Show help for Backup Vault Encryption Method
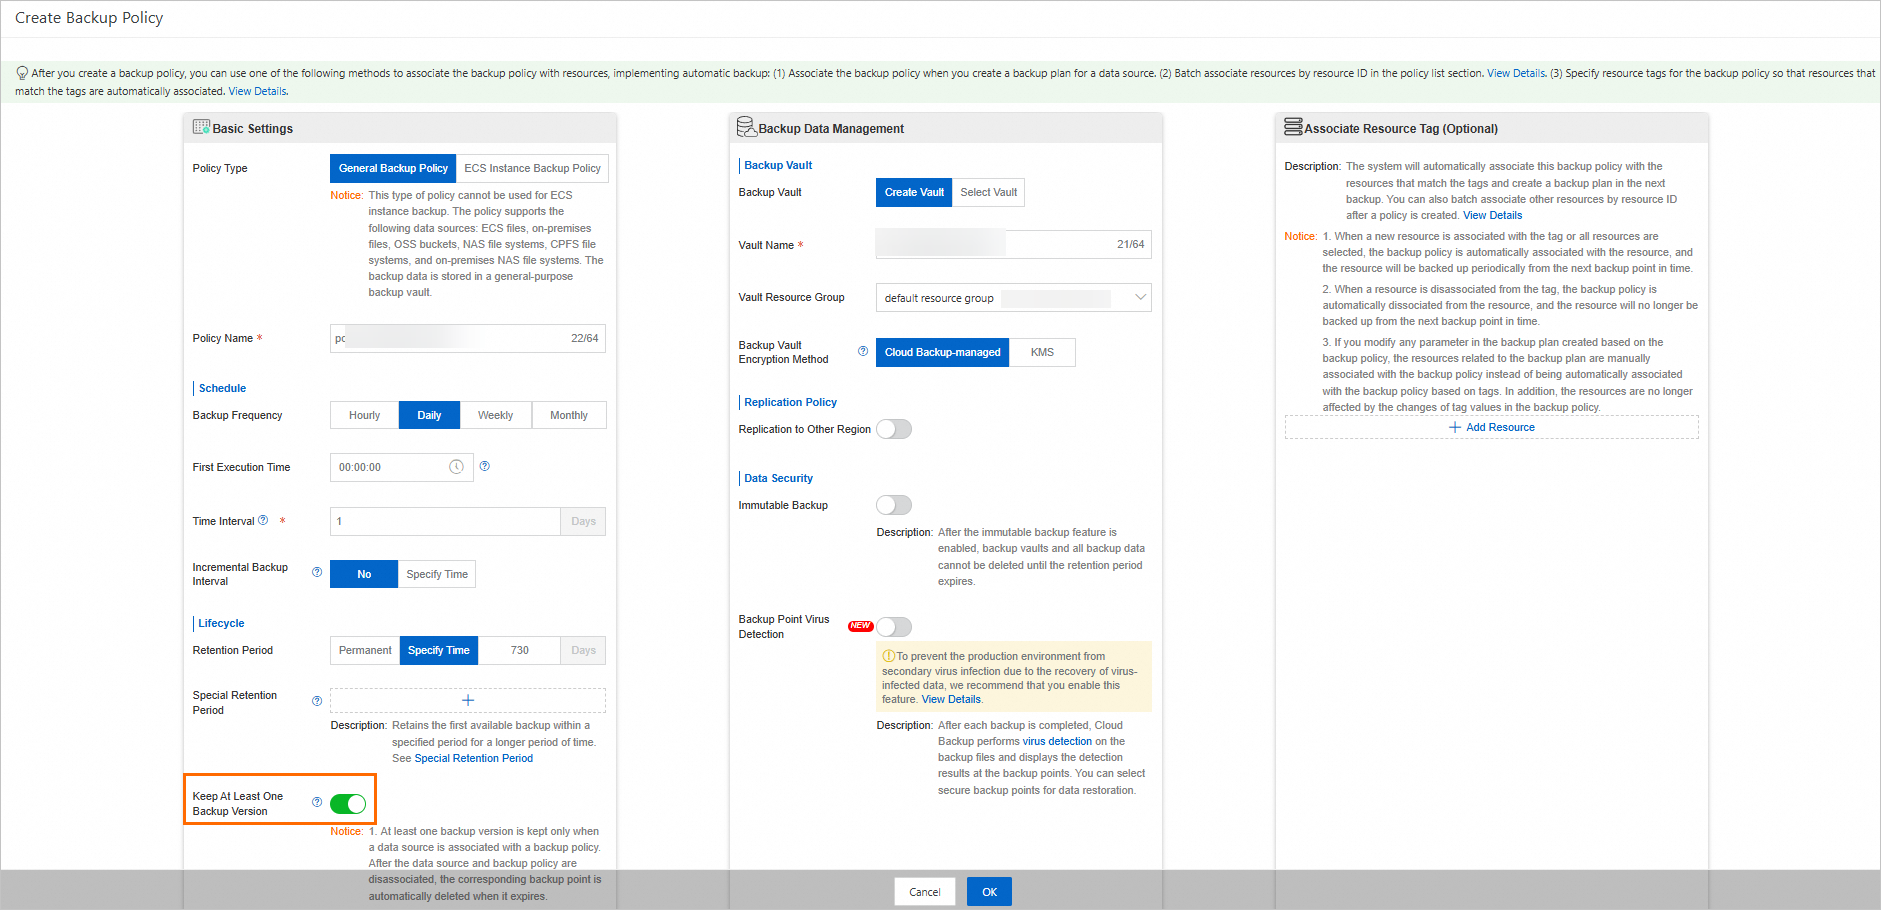This screenshot has width=1881, height=910. [x=863, y=351]
